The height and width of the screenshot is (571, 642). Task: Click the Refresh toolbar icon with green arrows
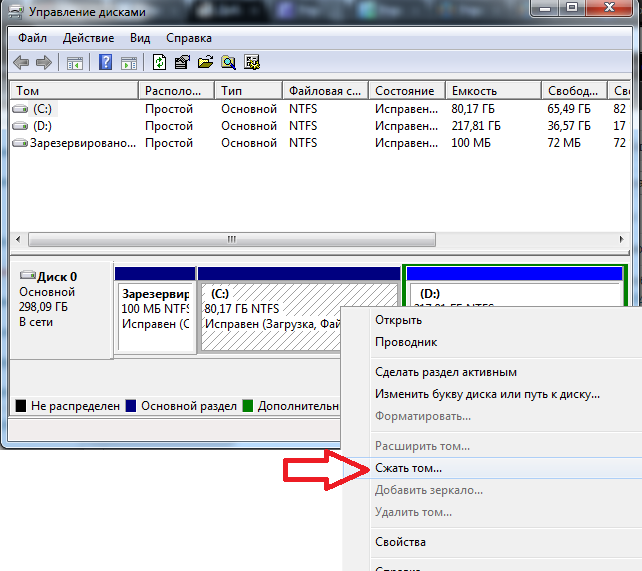coord(160,62)
